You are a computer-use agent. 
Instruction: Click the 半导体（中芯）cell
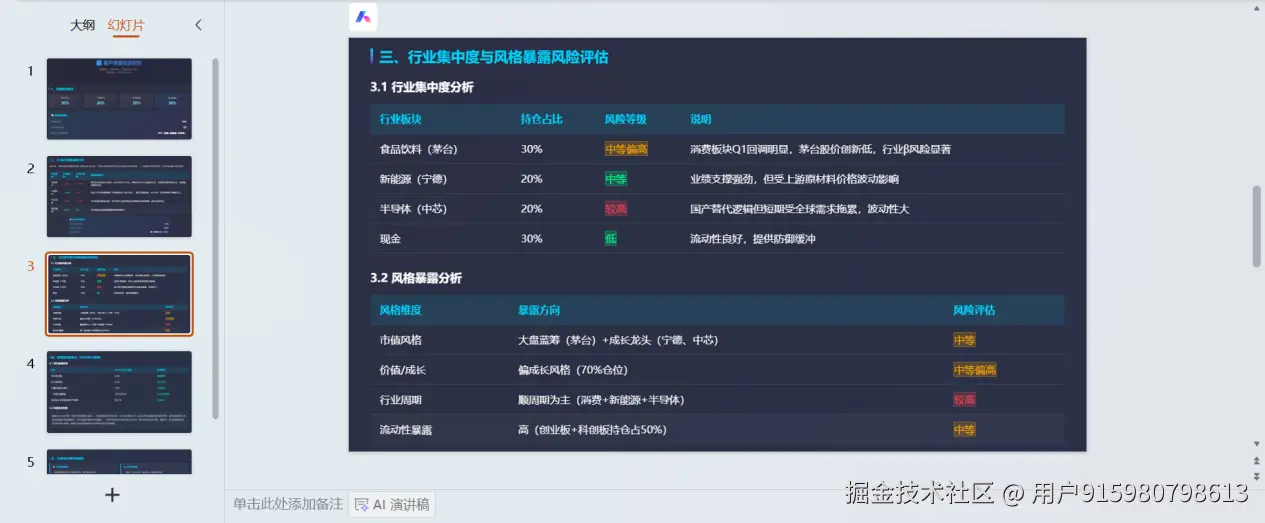click(414, 209)
